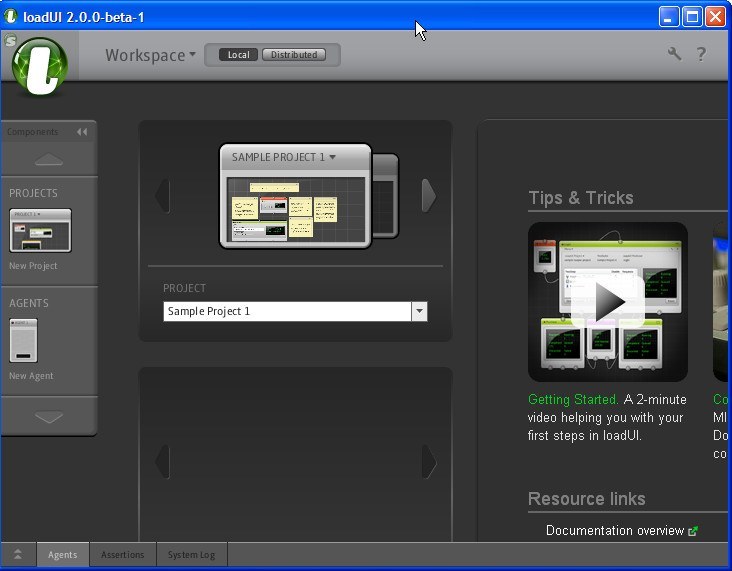Click the PROJECTS section heading
732x571 pixels.
click(33, 193)
